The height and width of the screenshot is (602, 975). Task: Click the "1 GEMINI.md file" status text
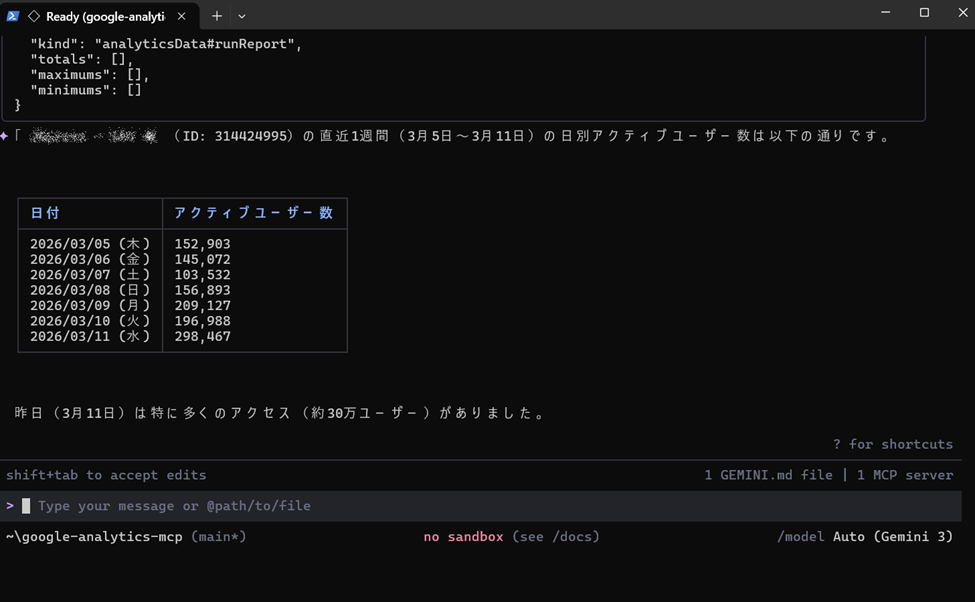[768, 475]
